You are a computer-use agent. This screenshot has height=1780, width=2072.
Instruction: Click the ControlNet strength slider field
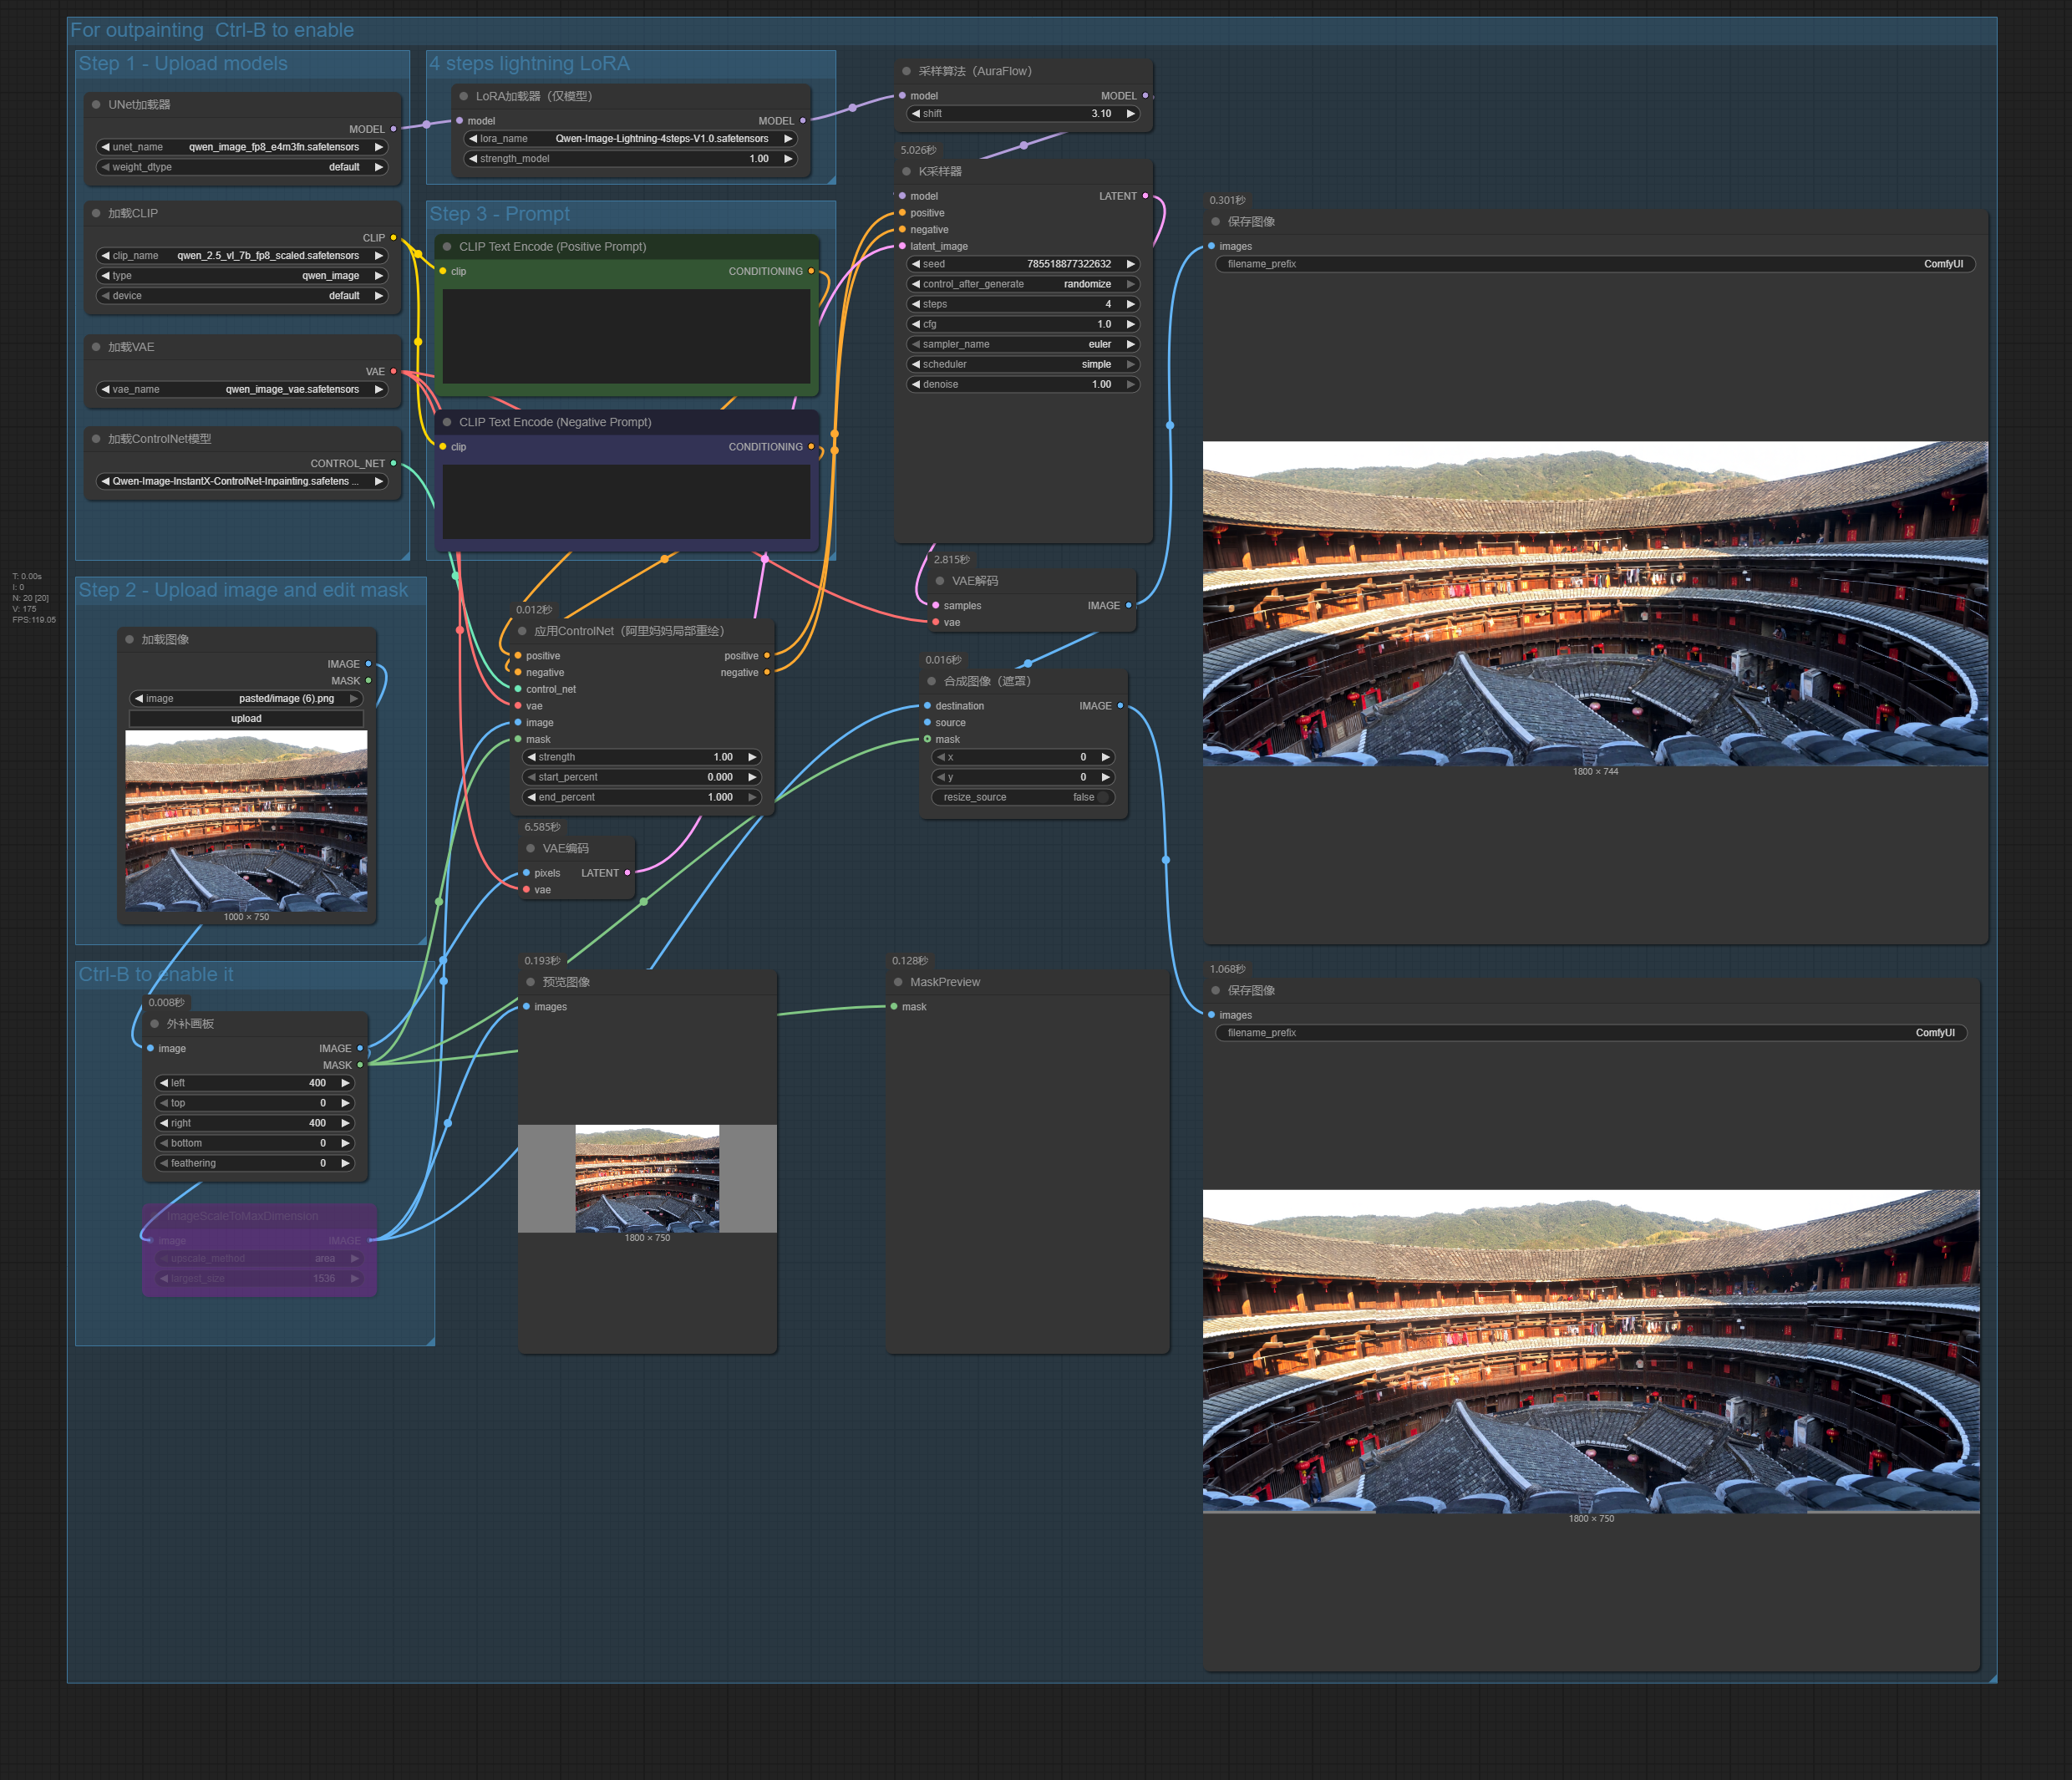(640, 757)
